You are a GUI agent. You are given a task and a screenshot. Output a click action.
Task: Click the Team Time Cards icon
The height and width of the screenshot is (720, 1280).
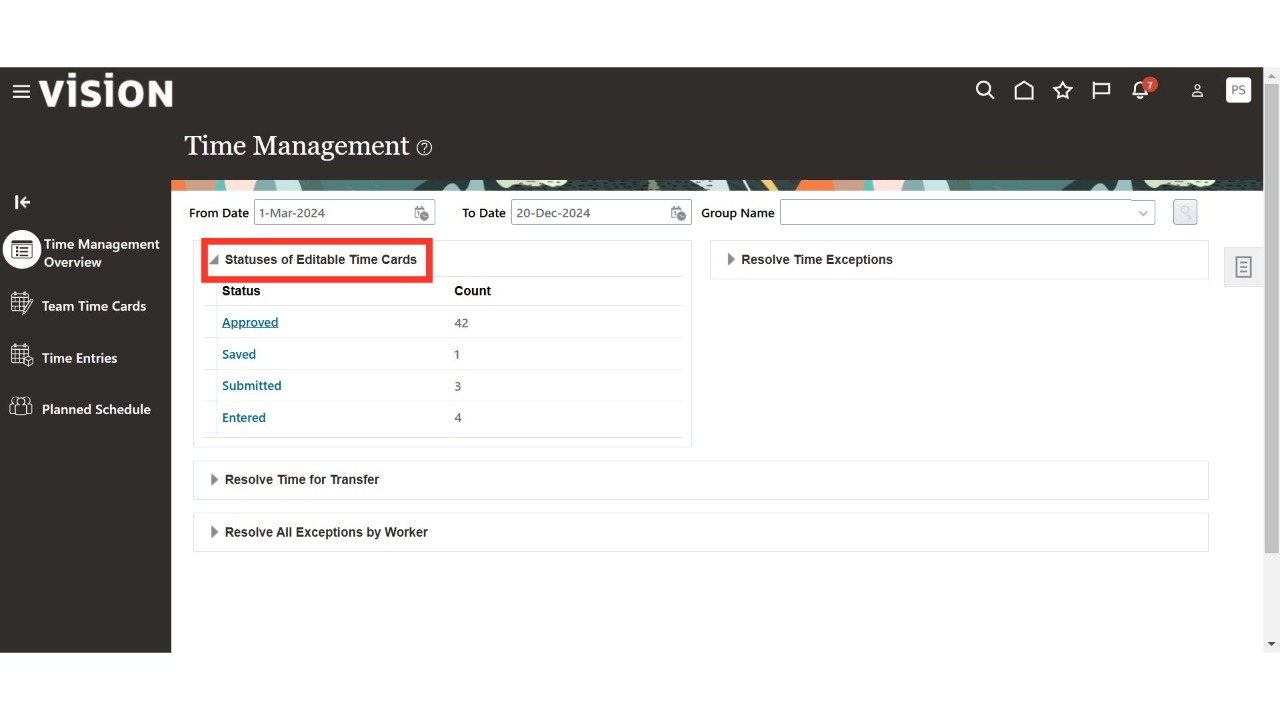21,303
